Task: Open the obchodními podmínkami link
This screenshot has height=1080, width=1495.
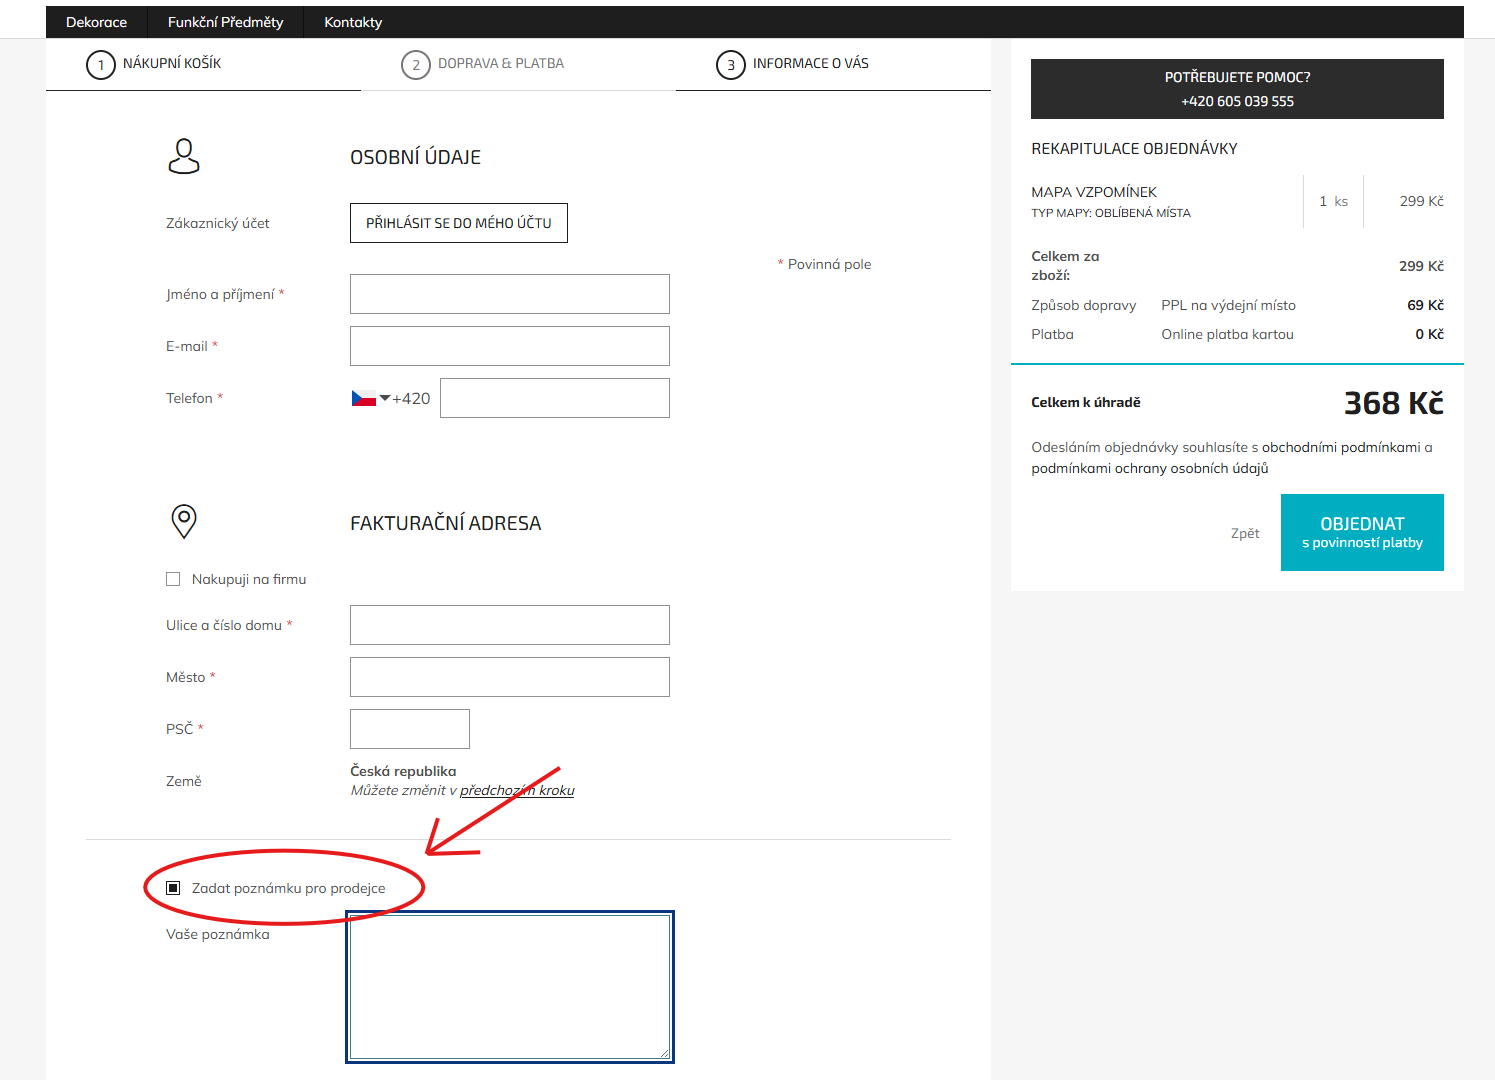Action: pos(1341,447)
